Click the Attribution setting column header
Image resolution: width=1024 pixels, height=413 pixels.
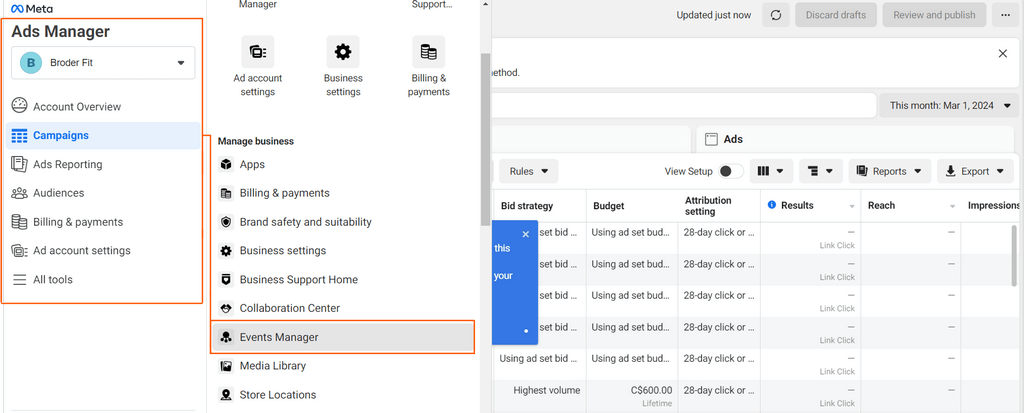719,206
